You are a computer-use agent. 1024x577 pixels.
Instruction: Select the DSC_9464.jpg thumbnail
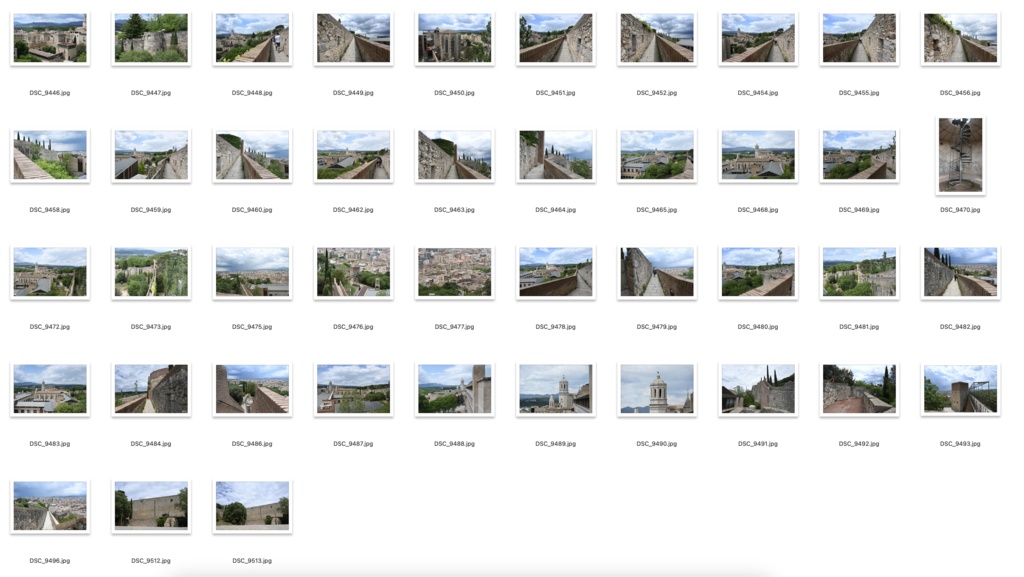[556, 155]
